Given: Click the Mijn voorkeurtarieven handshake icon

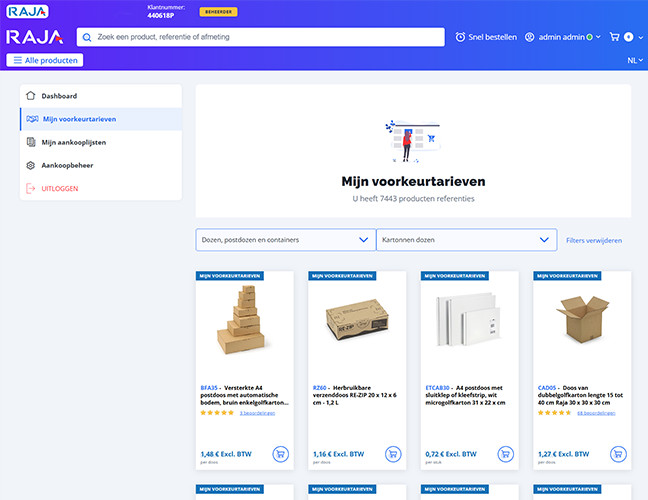Looking at the screenshot, I should (32, 119).
